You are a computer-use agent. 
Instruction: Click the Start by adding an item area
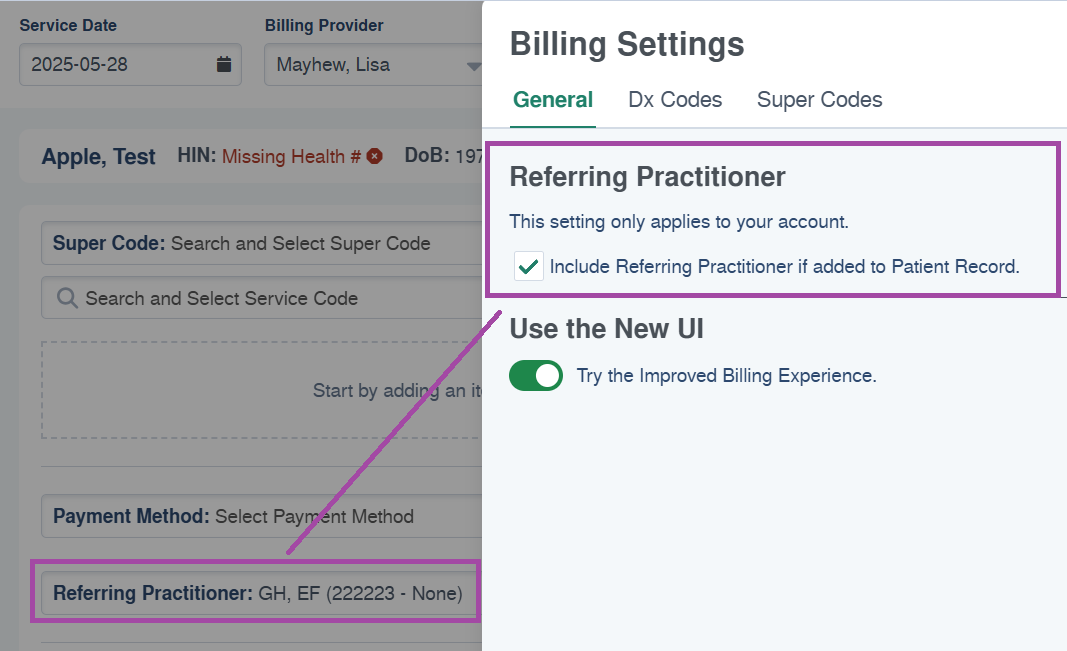tap(261, 390)
